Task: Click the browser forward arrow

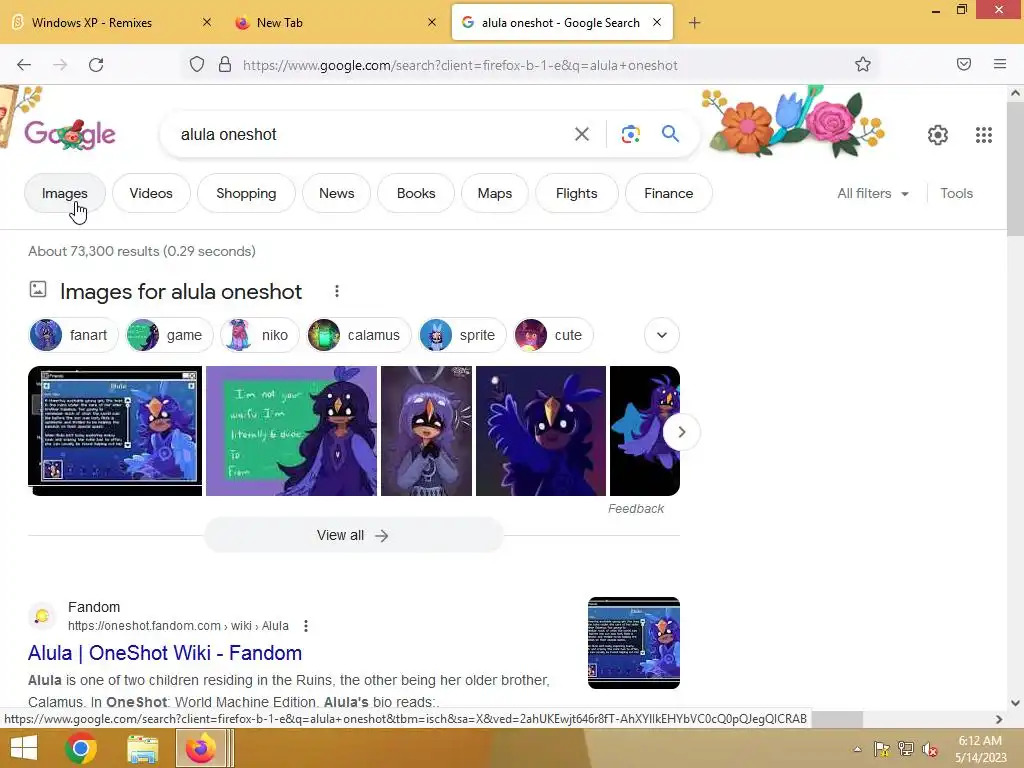Action: tap(60, 65)
